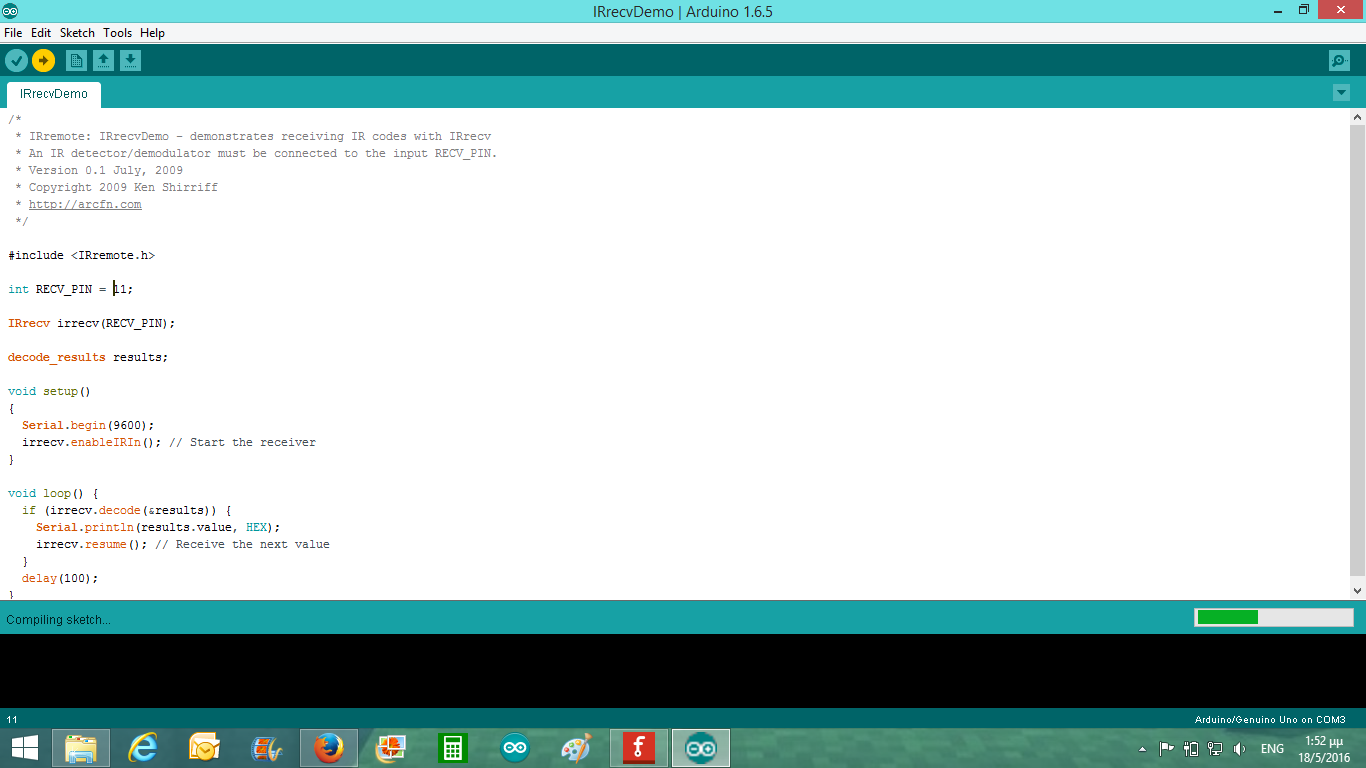1366x768 pixels.
Task: Open the mail envelope taskbar icon
Action: [205, 748]
